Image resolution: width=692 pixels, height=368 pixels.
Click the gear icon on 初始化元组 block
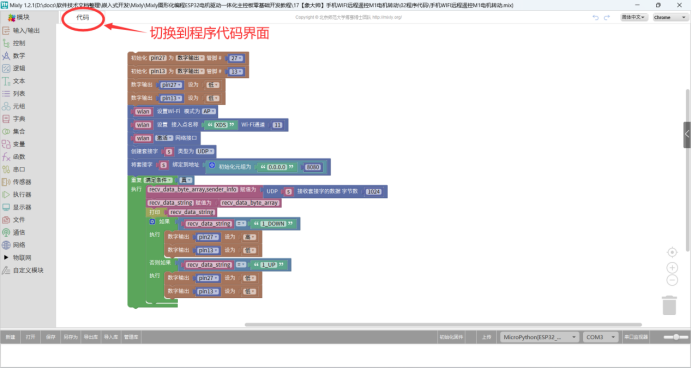(x=212, y=165)
